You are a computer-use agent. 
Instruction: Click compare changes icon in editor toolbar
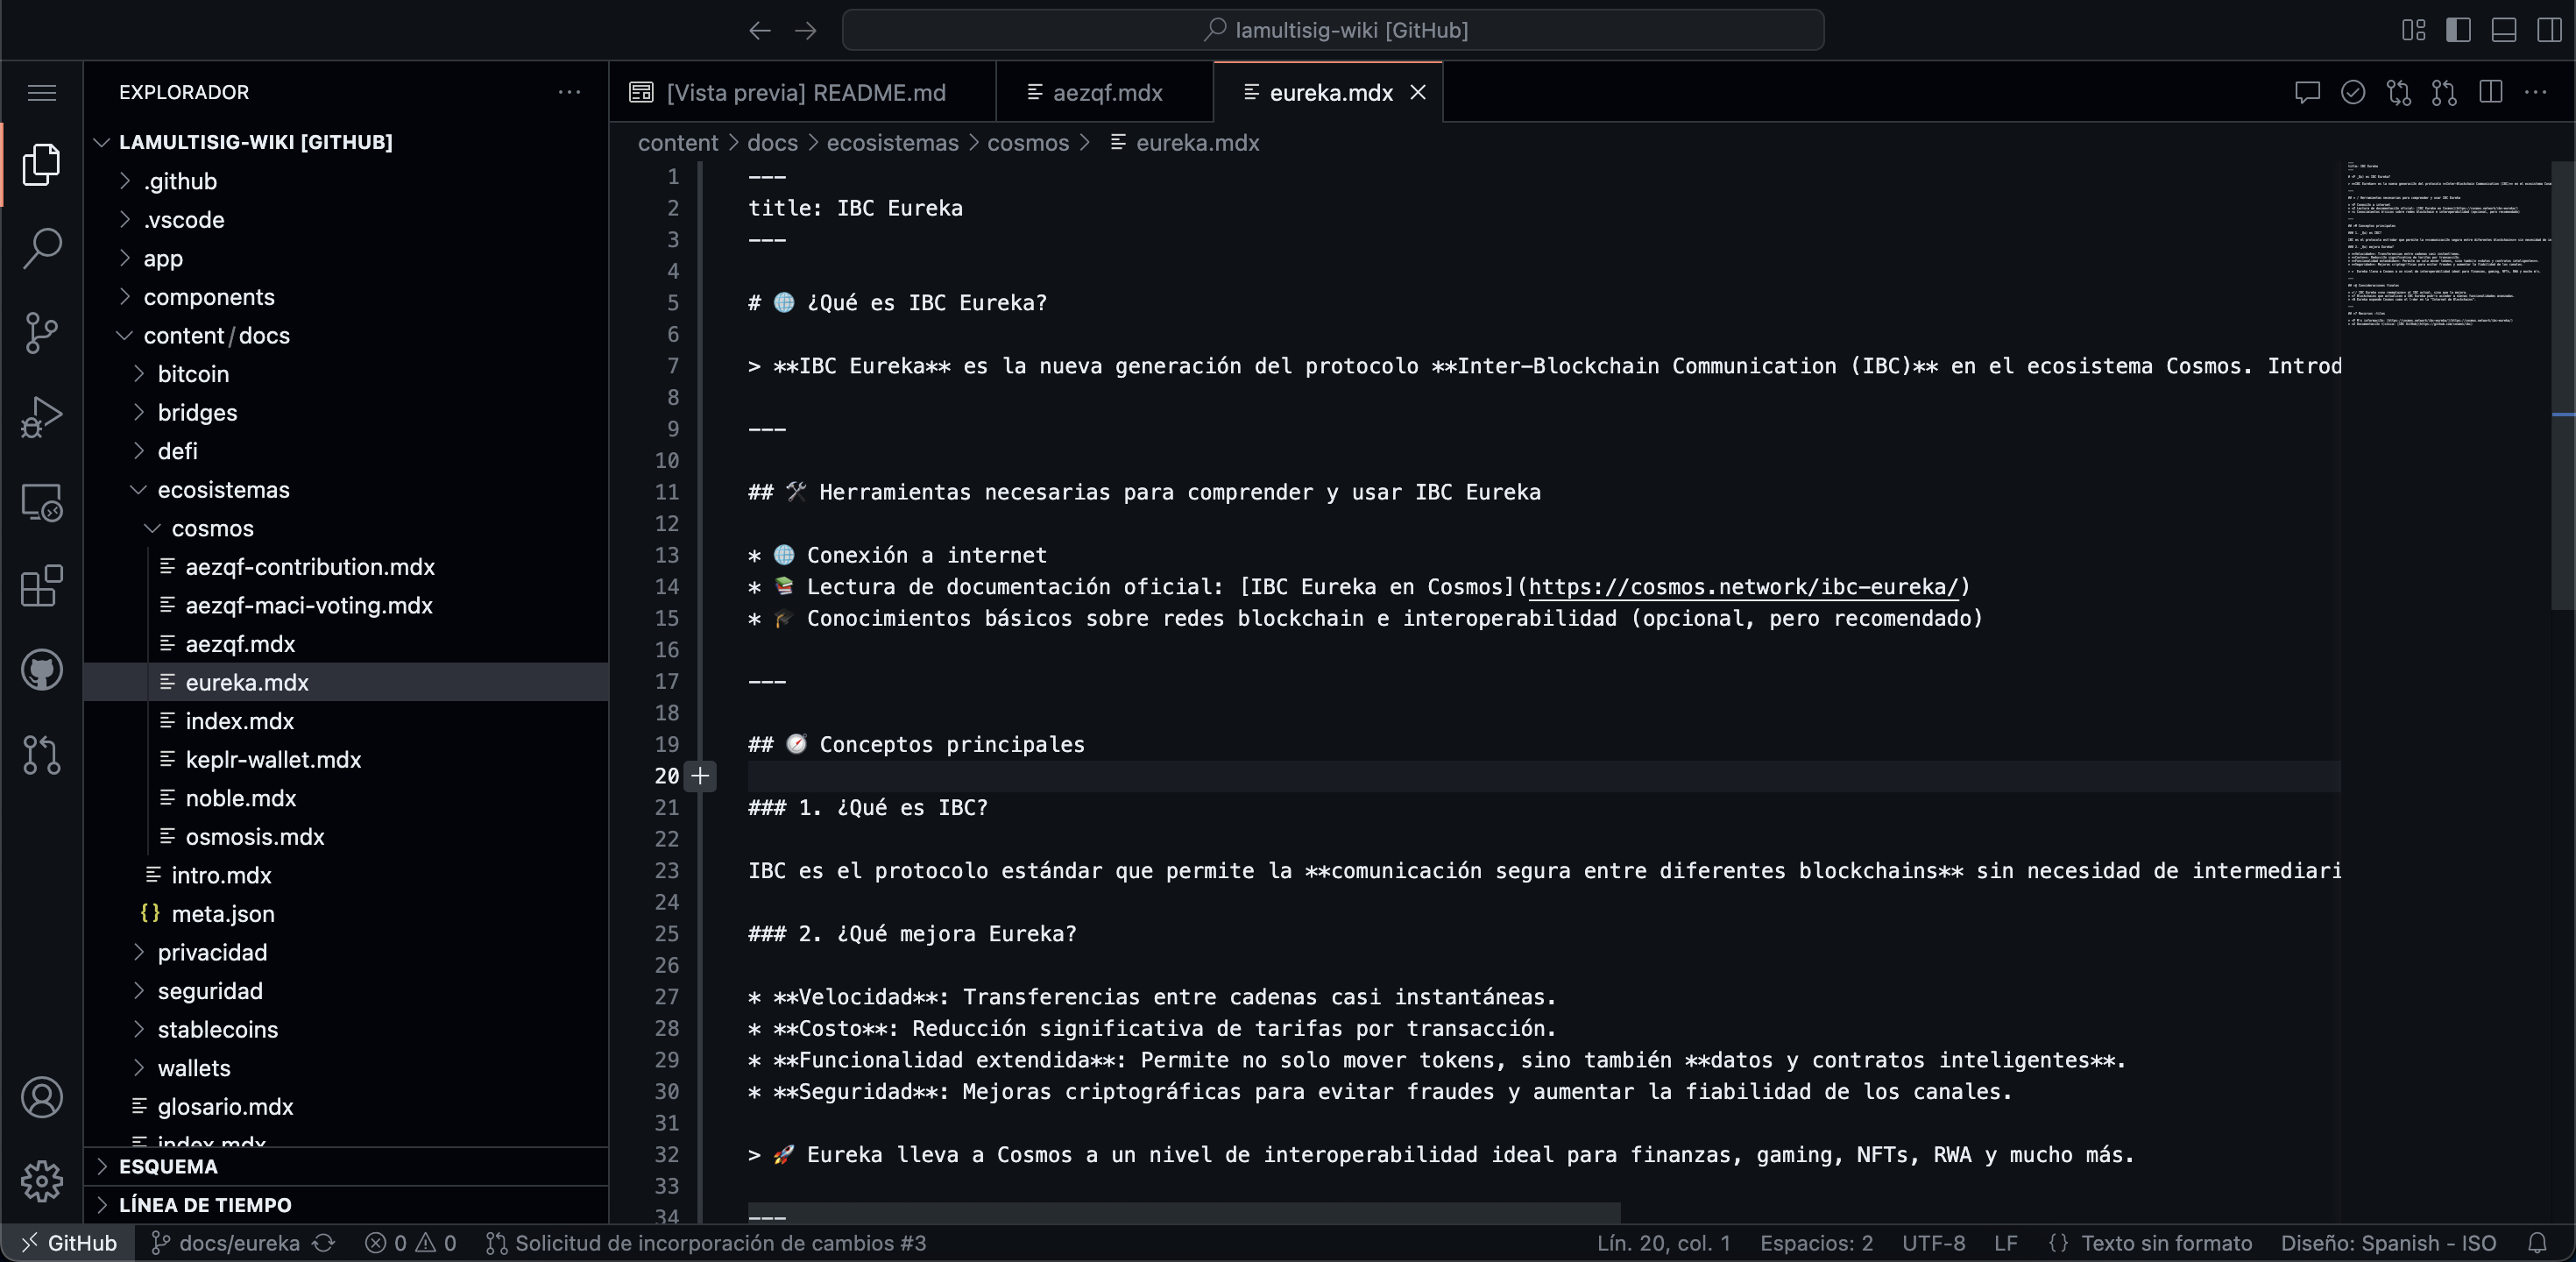[x=2398, y=92]
